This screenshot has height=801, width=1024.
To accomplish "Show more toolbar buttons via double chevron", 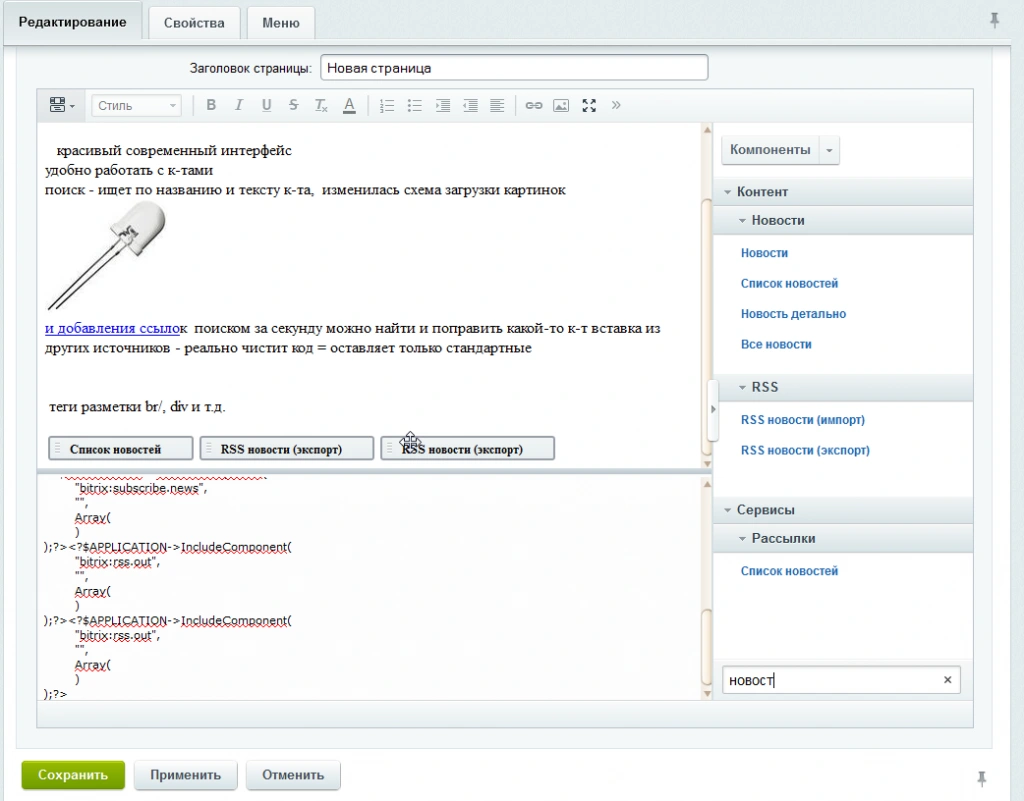I will click(616, 105).
